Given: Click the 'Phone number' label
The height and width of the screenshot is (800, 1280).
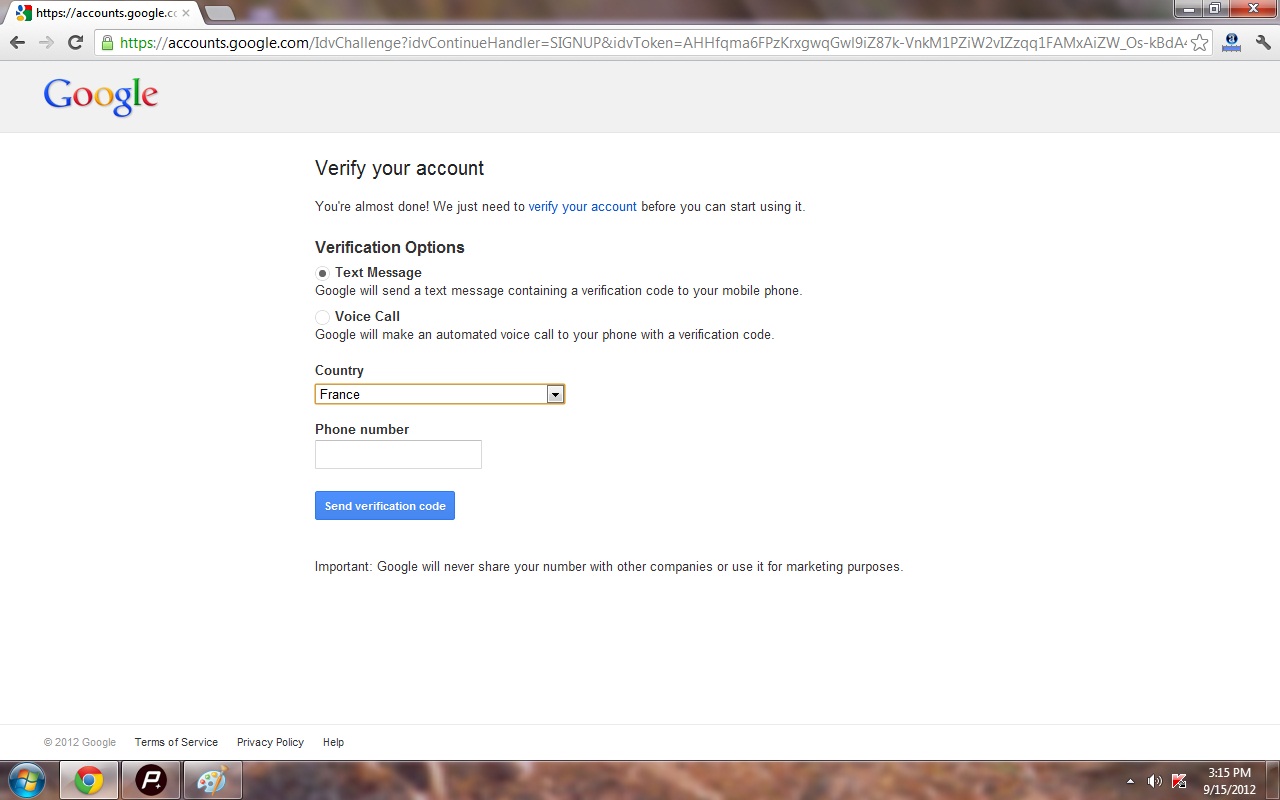Looking at the screenshot, I should (362, 429).
